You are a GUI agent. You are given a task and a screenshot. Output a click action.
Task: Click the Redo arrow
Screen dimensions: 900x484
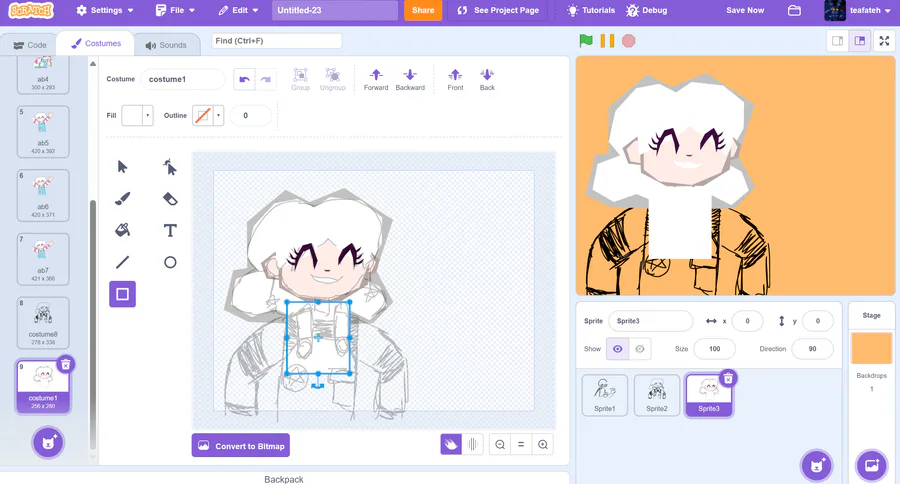point(265,79)
